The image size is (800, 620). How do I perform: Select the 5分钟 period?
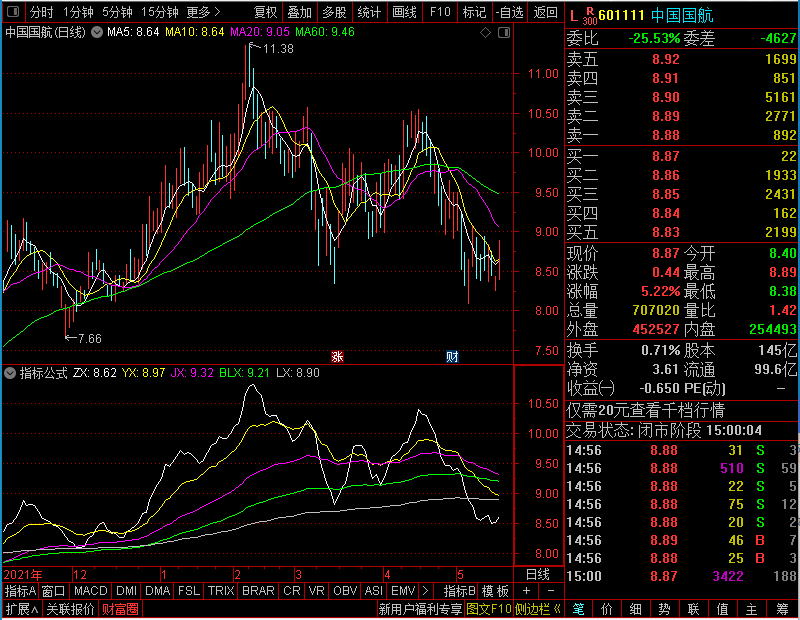(117, 12)
